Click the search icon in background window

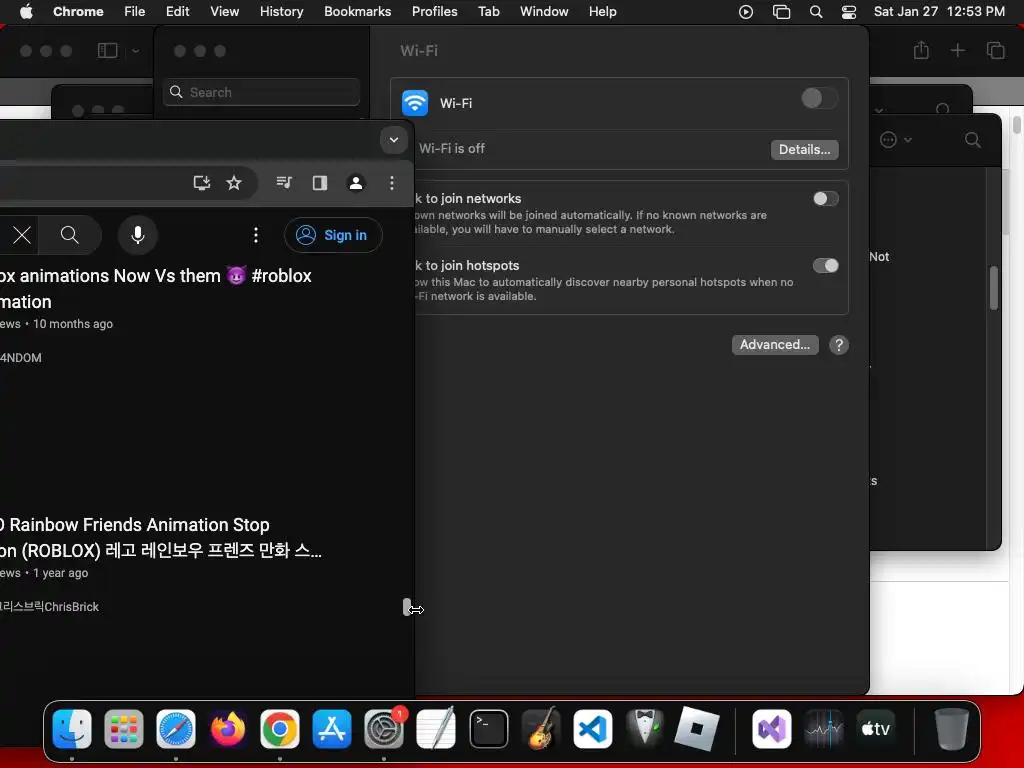coord(972,140)
